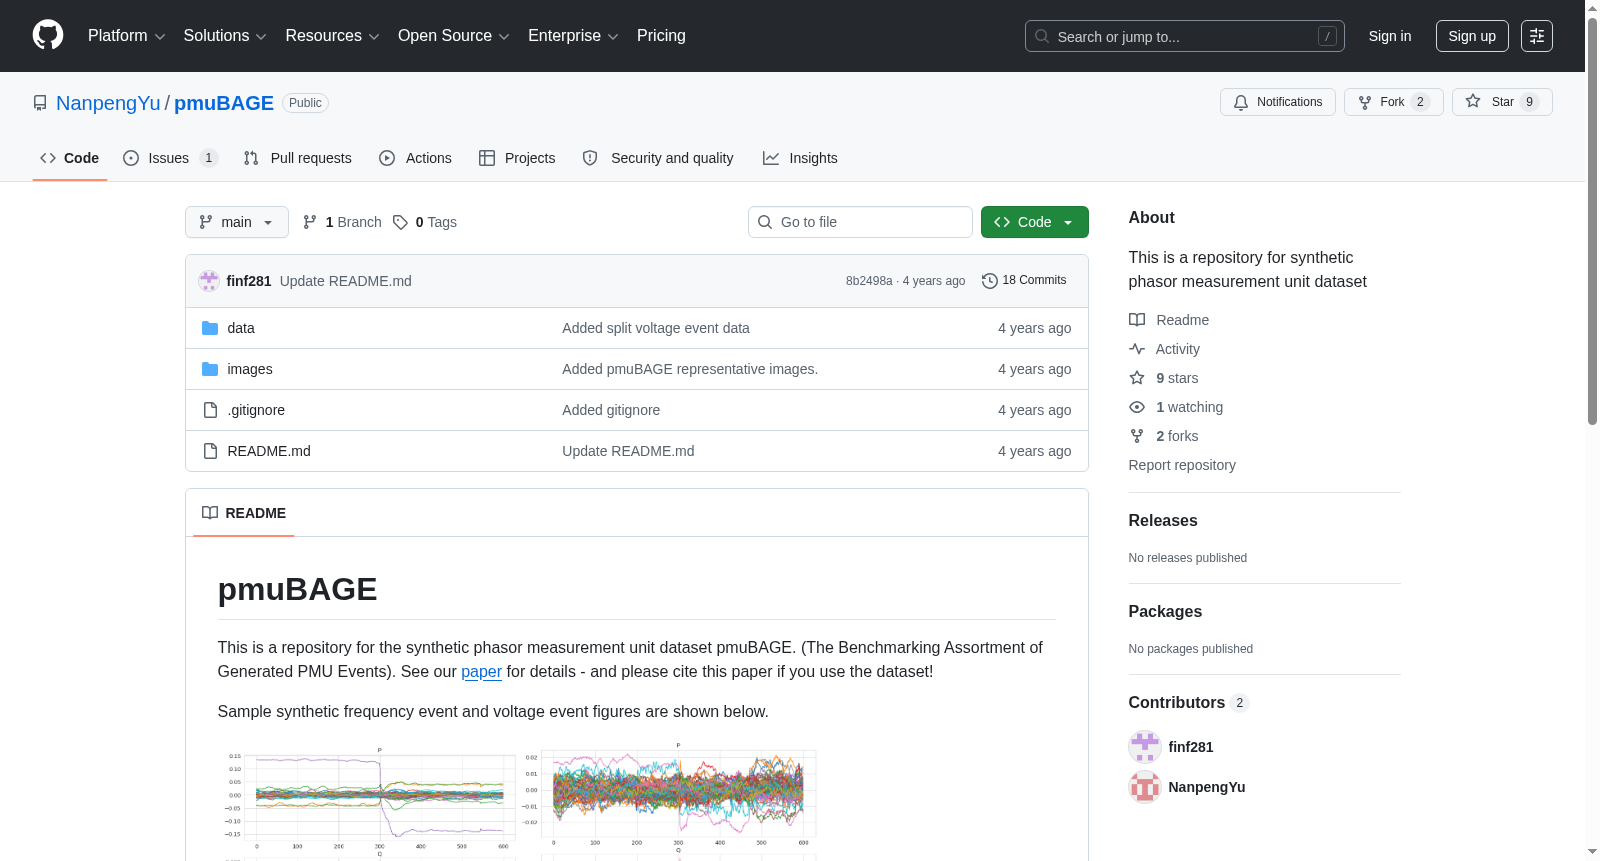The height and width of the screenshot is (861, 1600).
Task: Open the .gitignore file
Action: point(256,410)
